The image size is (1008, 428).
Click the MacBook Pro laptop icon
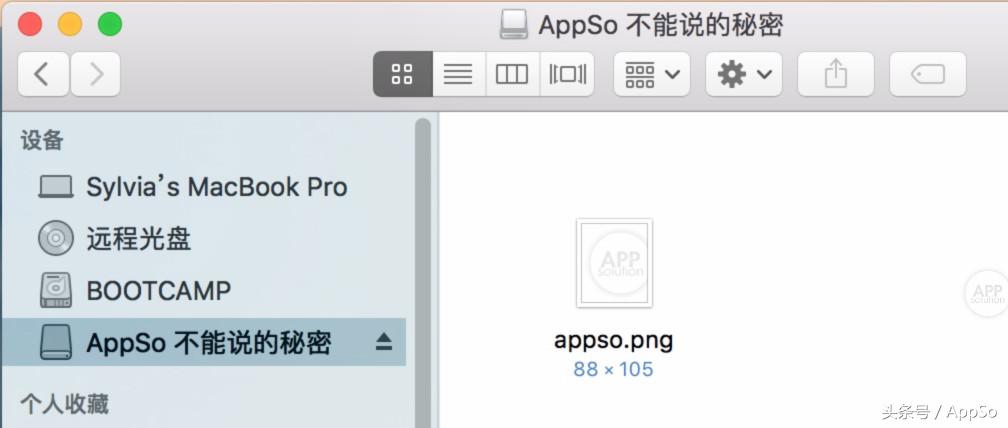pos(56,187)
